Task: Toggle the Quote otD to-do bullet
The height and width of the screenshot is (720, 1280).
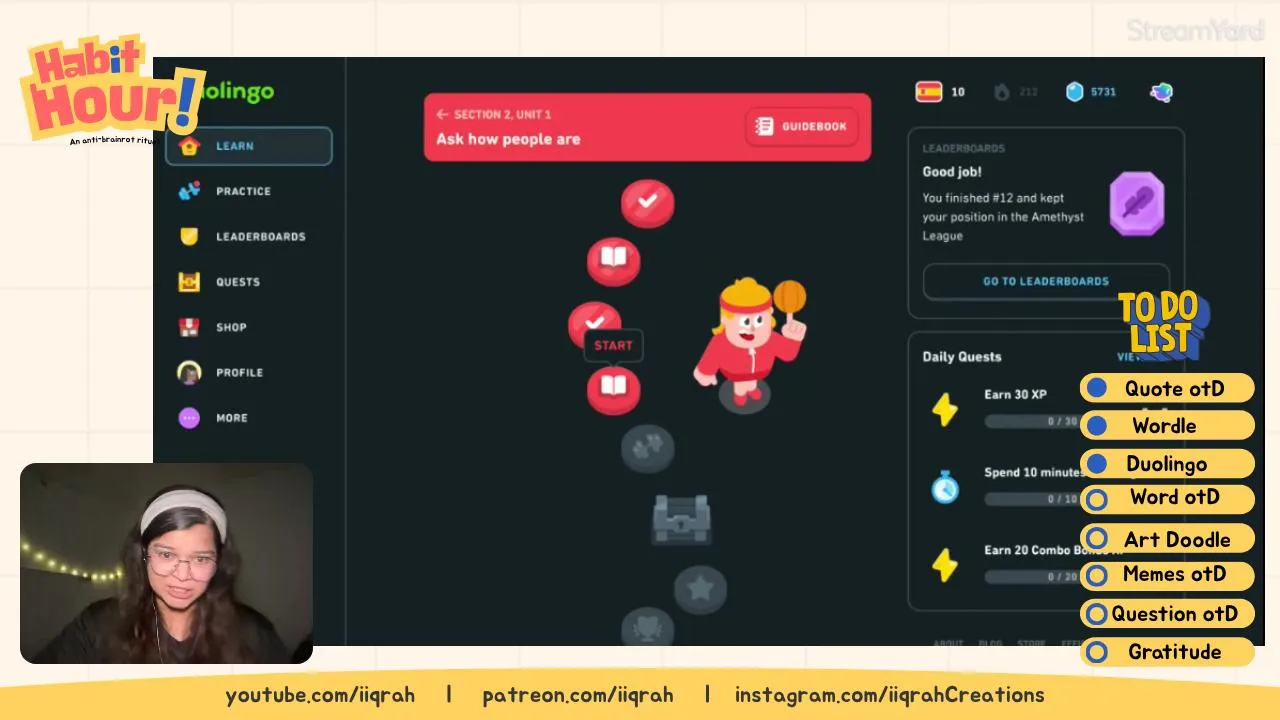Action: pyautogui.click(x=1097, y=388)
